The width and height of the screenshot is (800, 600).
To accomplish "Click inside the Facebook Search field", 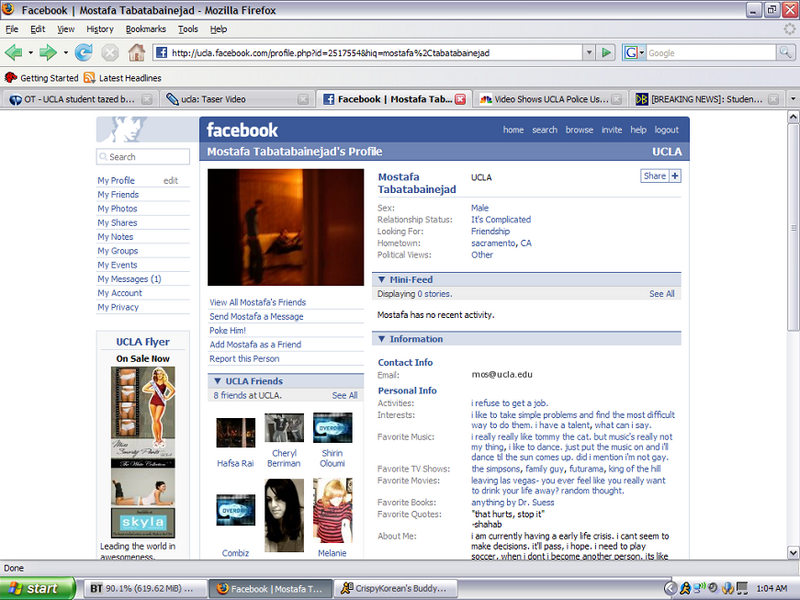I will [143, 157].
